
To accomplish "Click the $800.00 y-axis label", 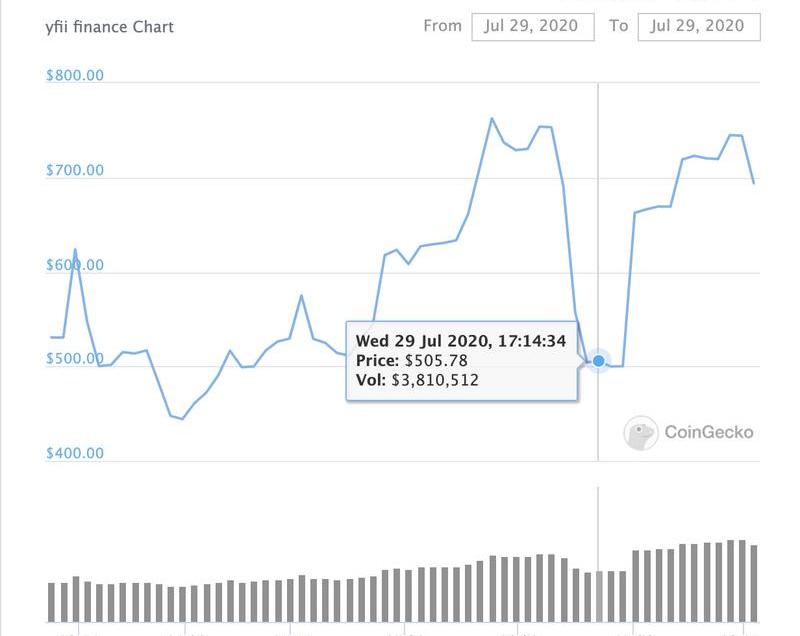I will (x=75, y=76).
